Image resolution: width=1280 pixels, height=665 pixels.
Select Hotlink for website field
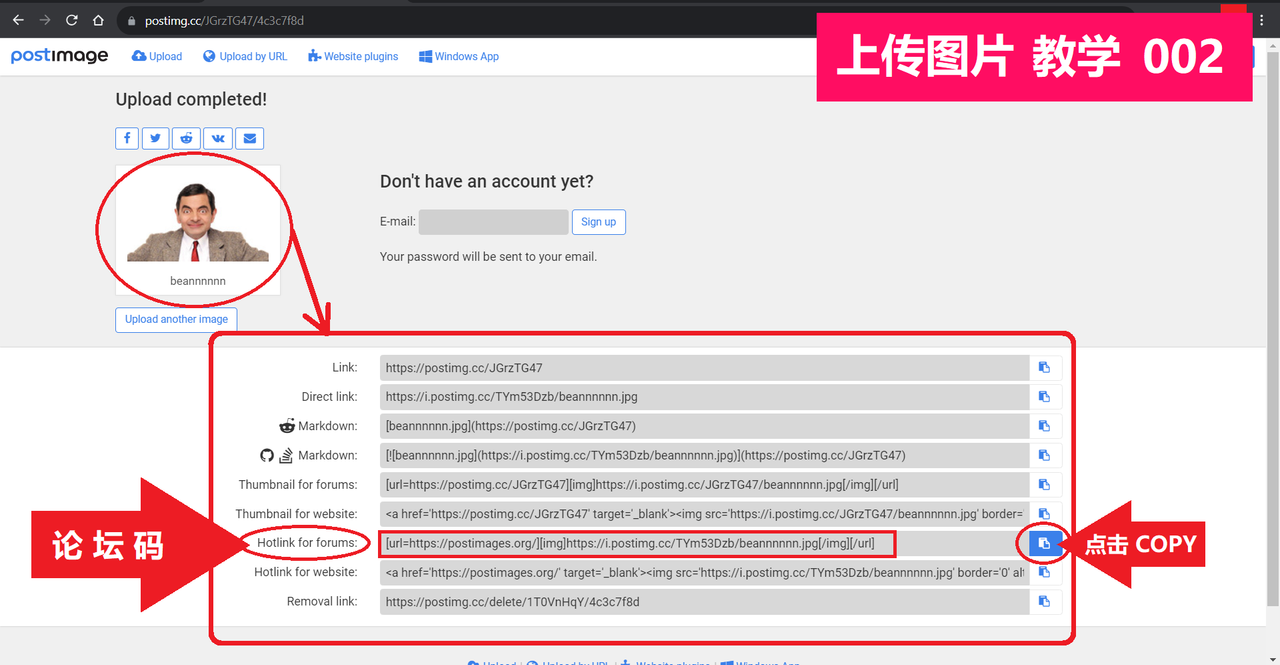(x=704, y=573)
